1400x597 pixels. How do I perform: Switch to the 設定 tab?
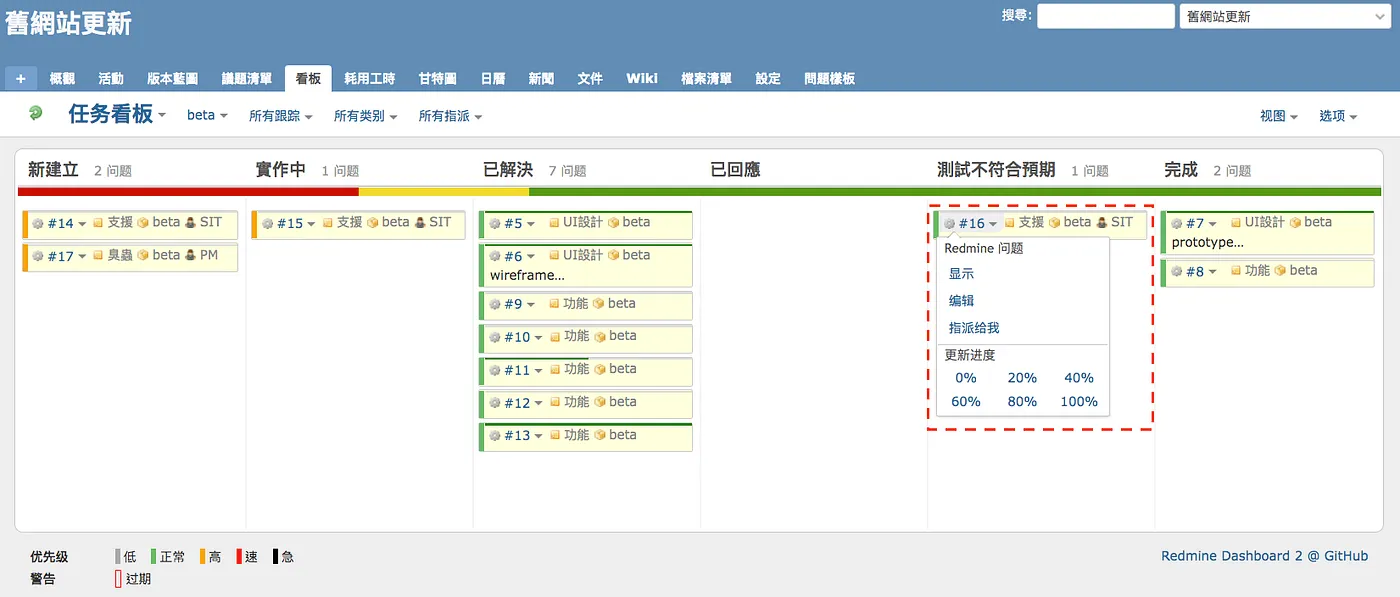click(x=768, y=78)
